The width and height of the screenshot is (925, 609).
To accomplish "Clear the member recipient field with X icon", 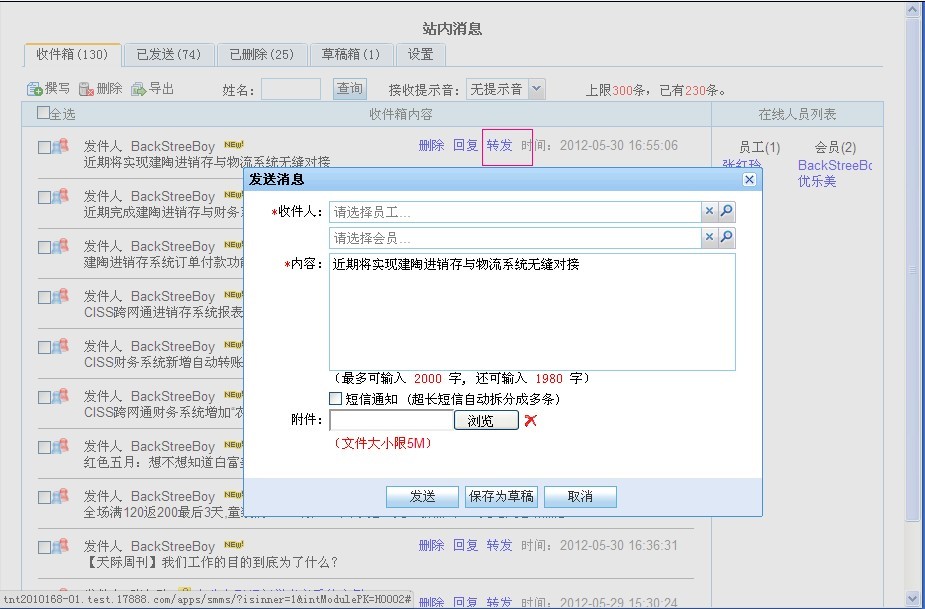I will coord(709,237).
